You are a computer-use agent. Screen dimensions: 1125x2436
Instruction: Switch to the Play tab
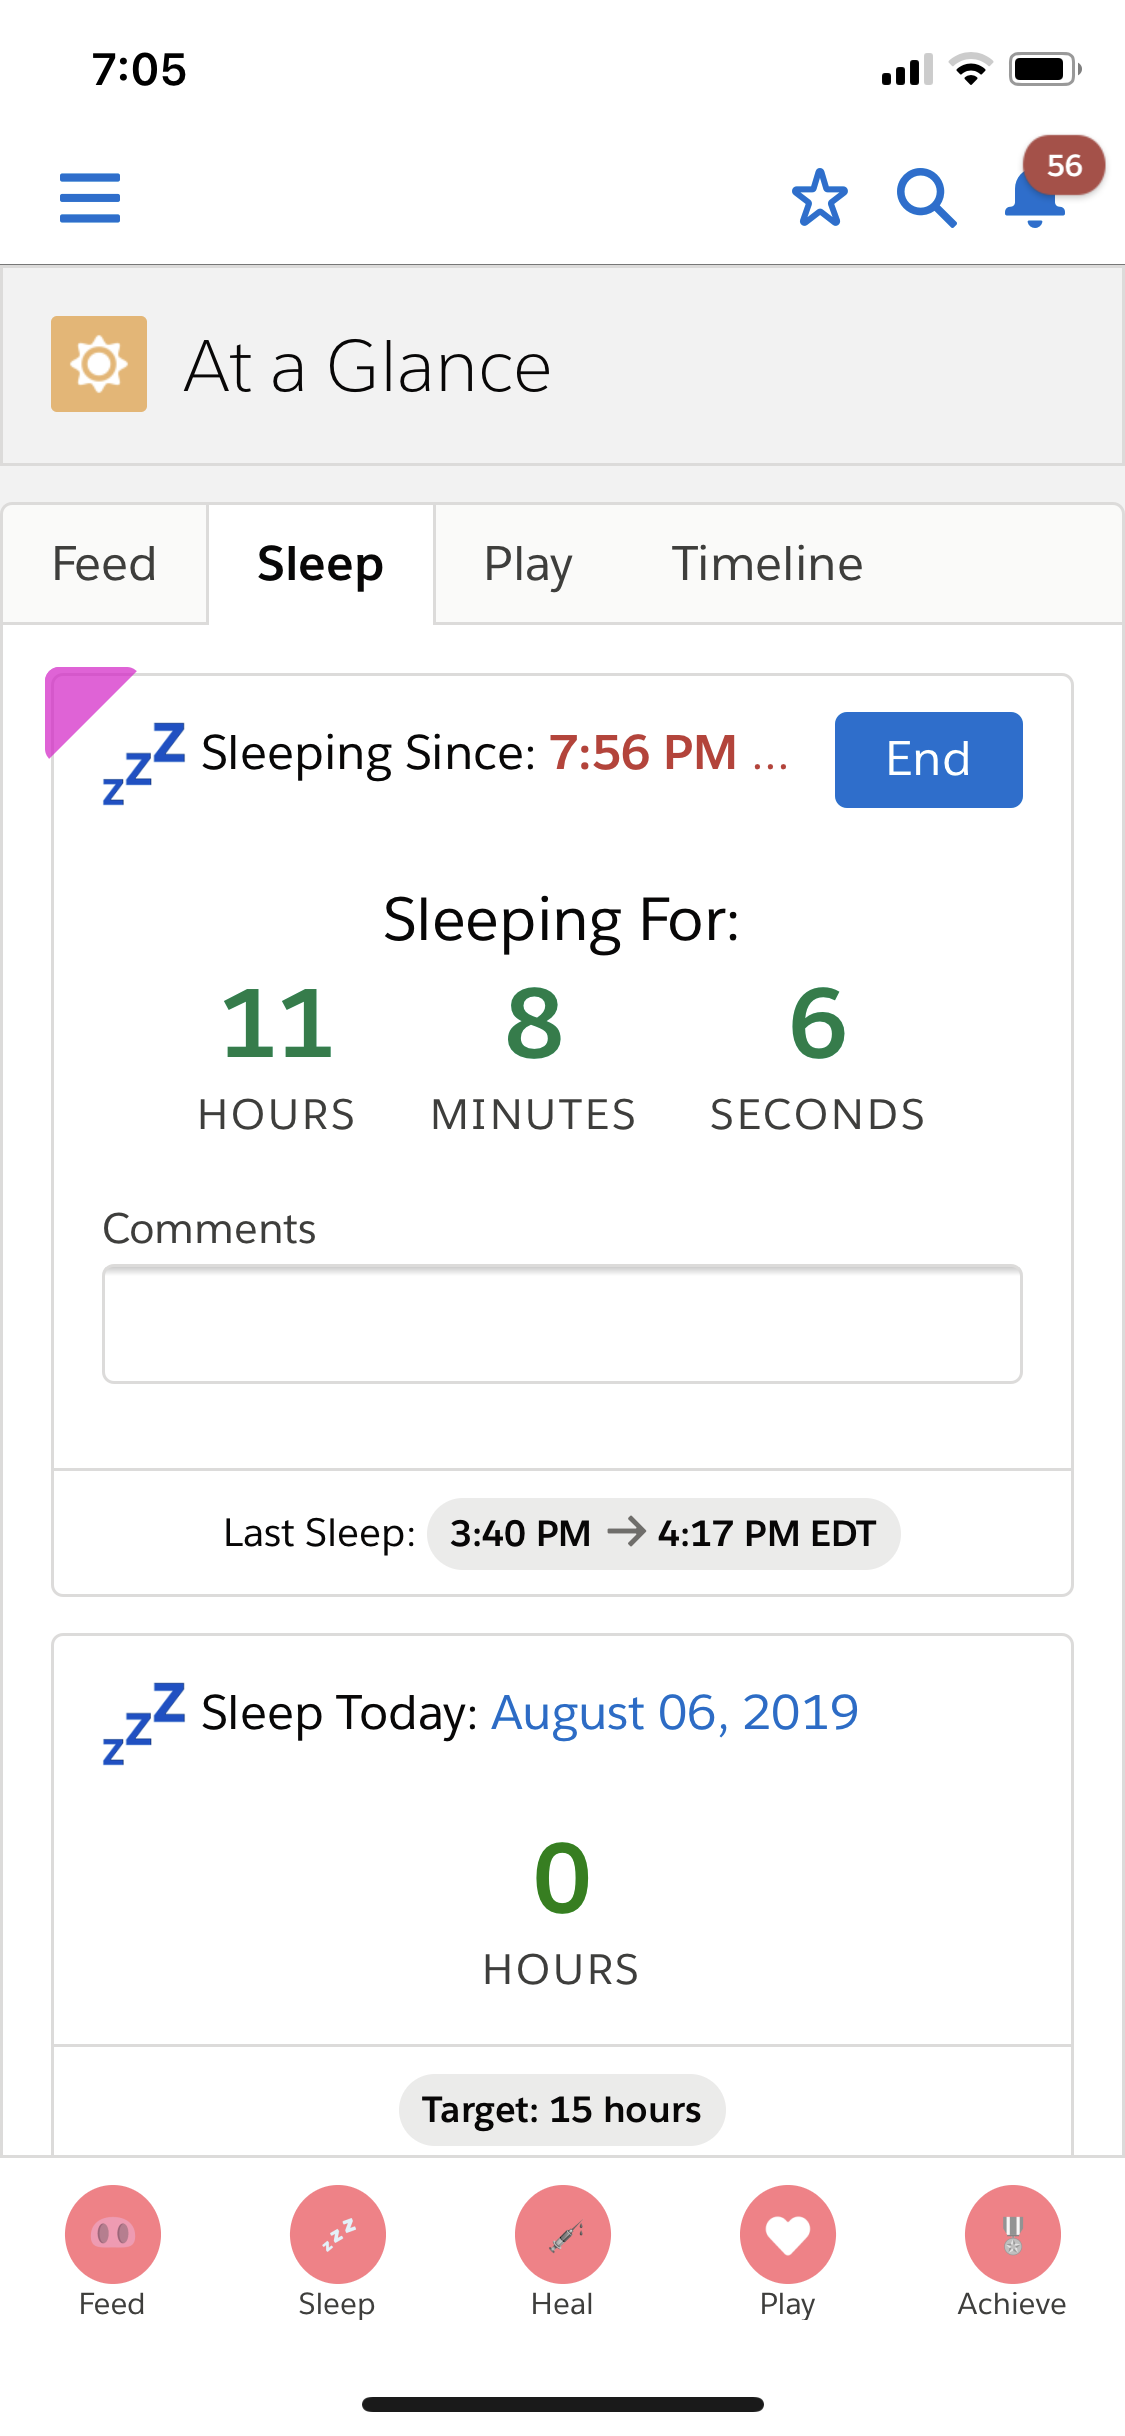pos(528,564)
